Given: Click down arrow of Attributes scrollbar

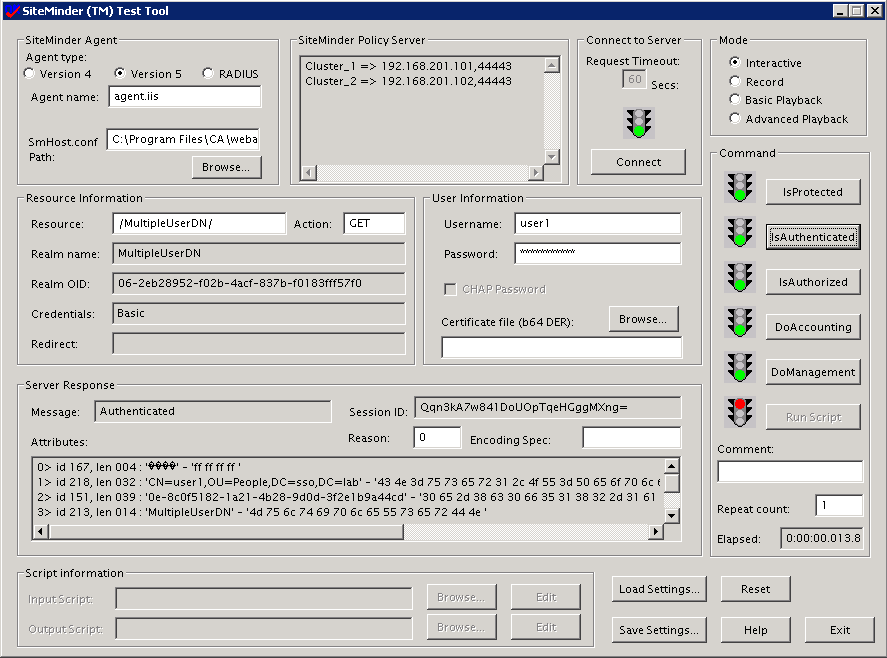Looking at the screenshot, I should coord(671,515).
